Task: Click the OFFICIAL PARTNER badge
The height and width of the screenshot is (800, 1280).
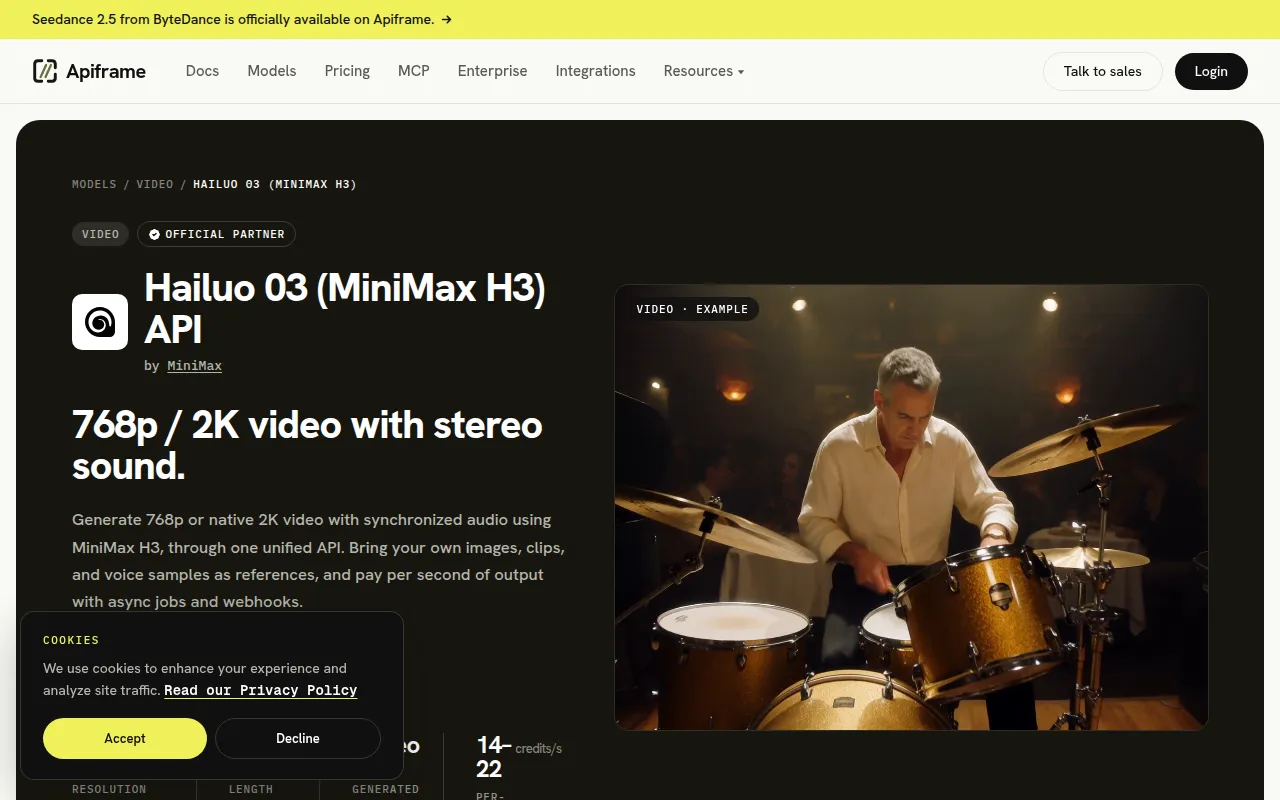Action: (217, 234)
